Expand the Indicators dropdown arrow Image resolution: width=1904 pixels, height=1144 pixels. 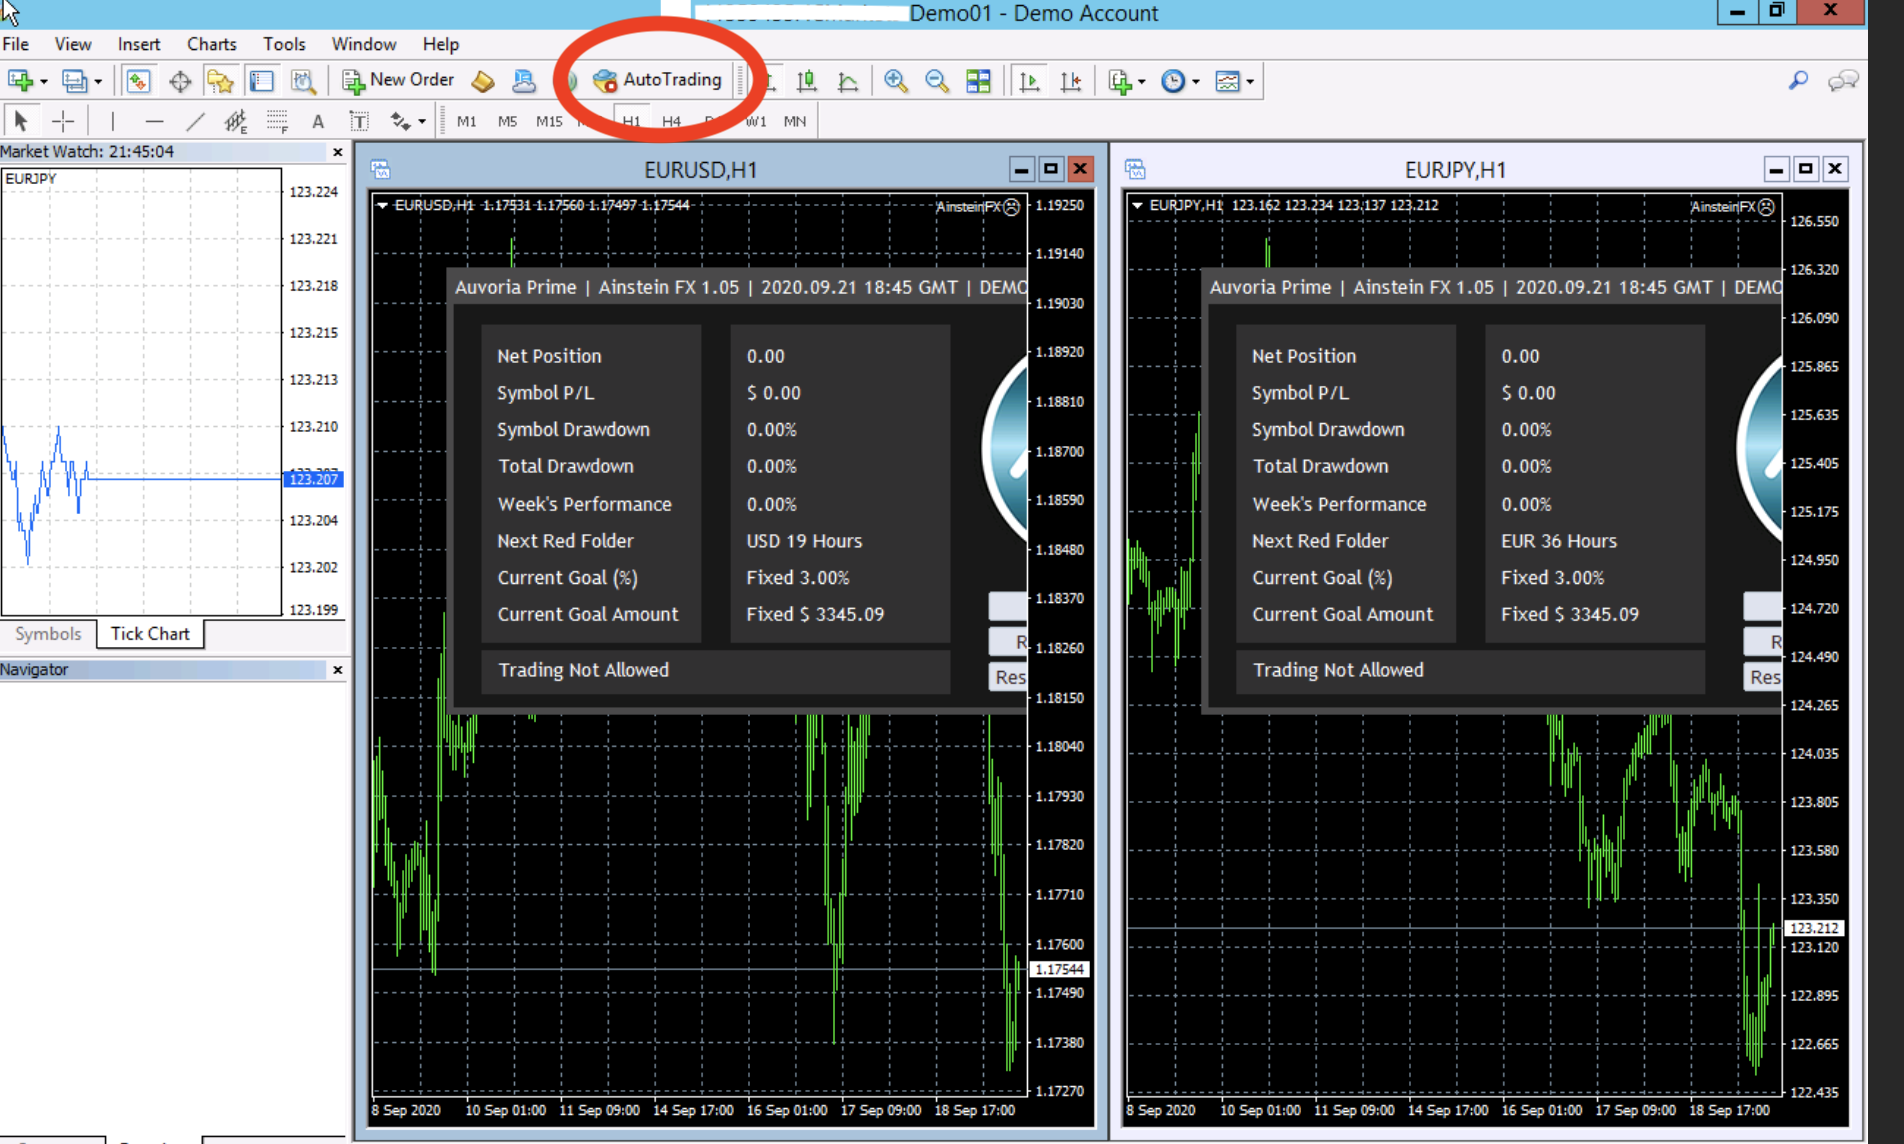[1142, 82]
